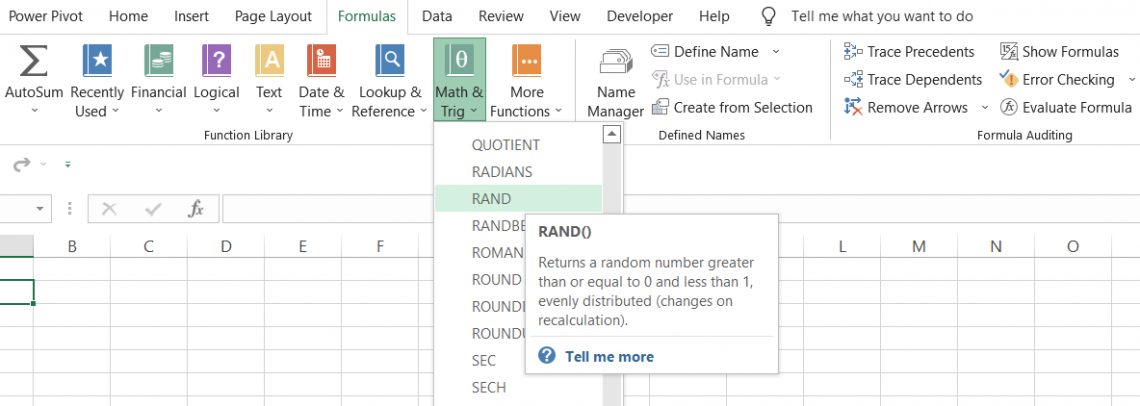Open the Logical functions library
The height and width of the screenshot is (406, 1140).
tap(216, 62)
